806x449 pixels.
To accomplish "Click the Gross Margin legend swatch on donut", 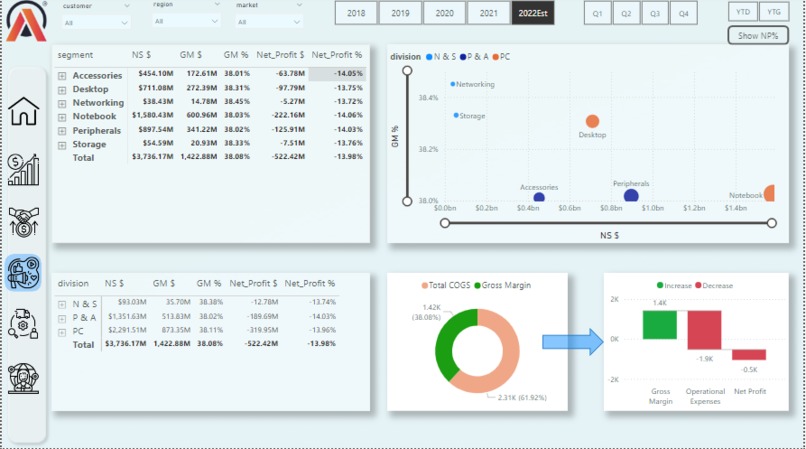I will click(478, 285).
